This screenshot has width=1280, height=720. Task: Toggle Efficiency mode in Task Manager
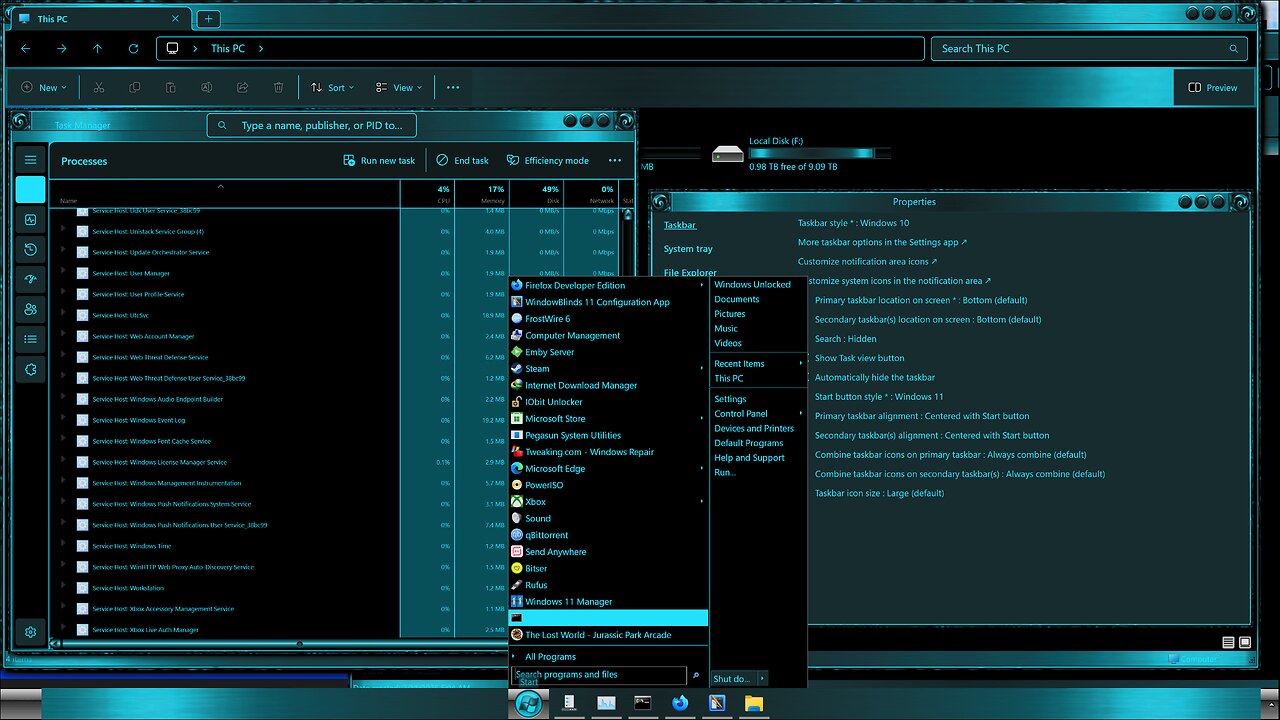(547, 160)
